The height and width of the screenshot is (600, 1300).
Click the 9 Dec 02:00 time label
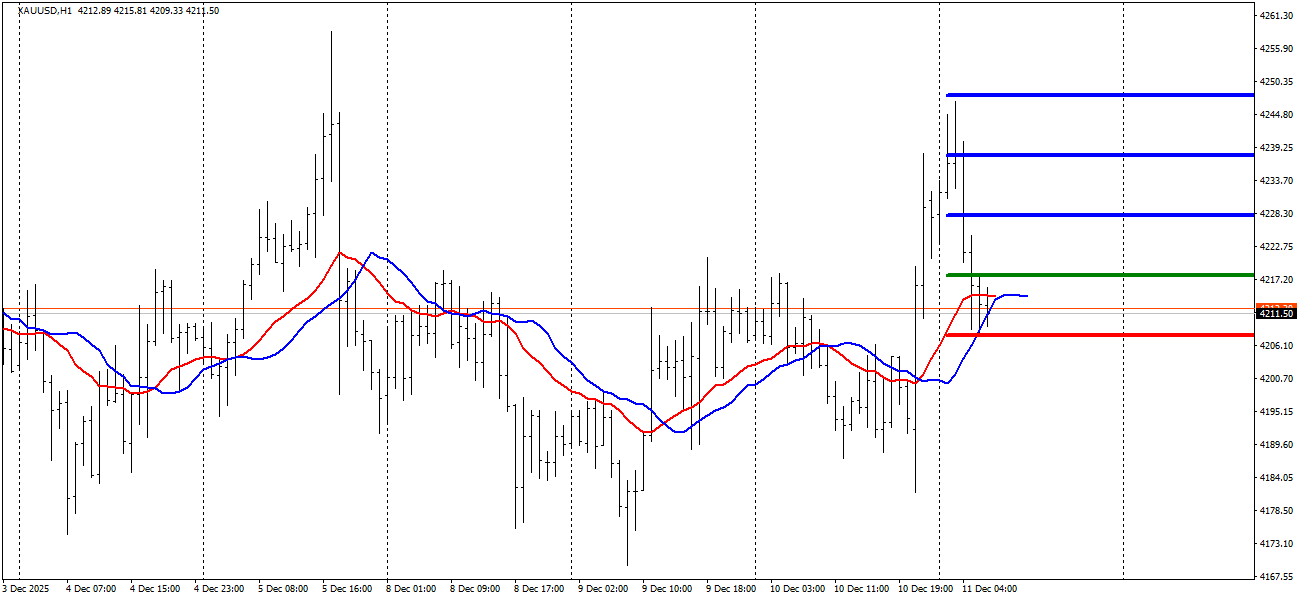[603, 589]
